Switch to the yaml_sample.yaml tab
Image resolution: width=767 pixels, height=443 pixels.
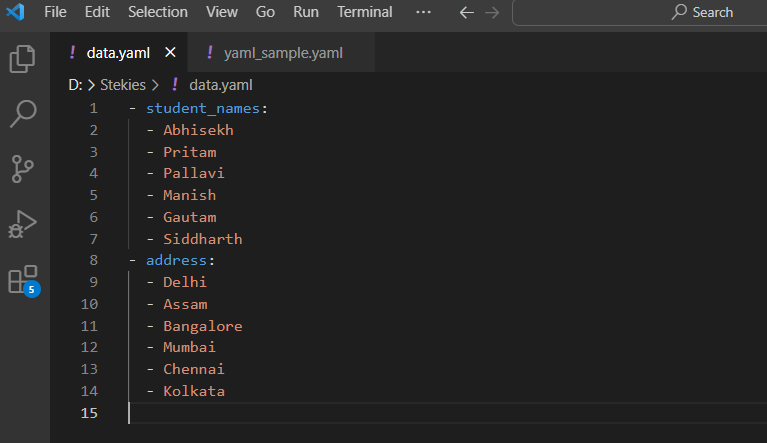pos(282,53)
